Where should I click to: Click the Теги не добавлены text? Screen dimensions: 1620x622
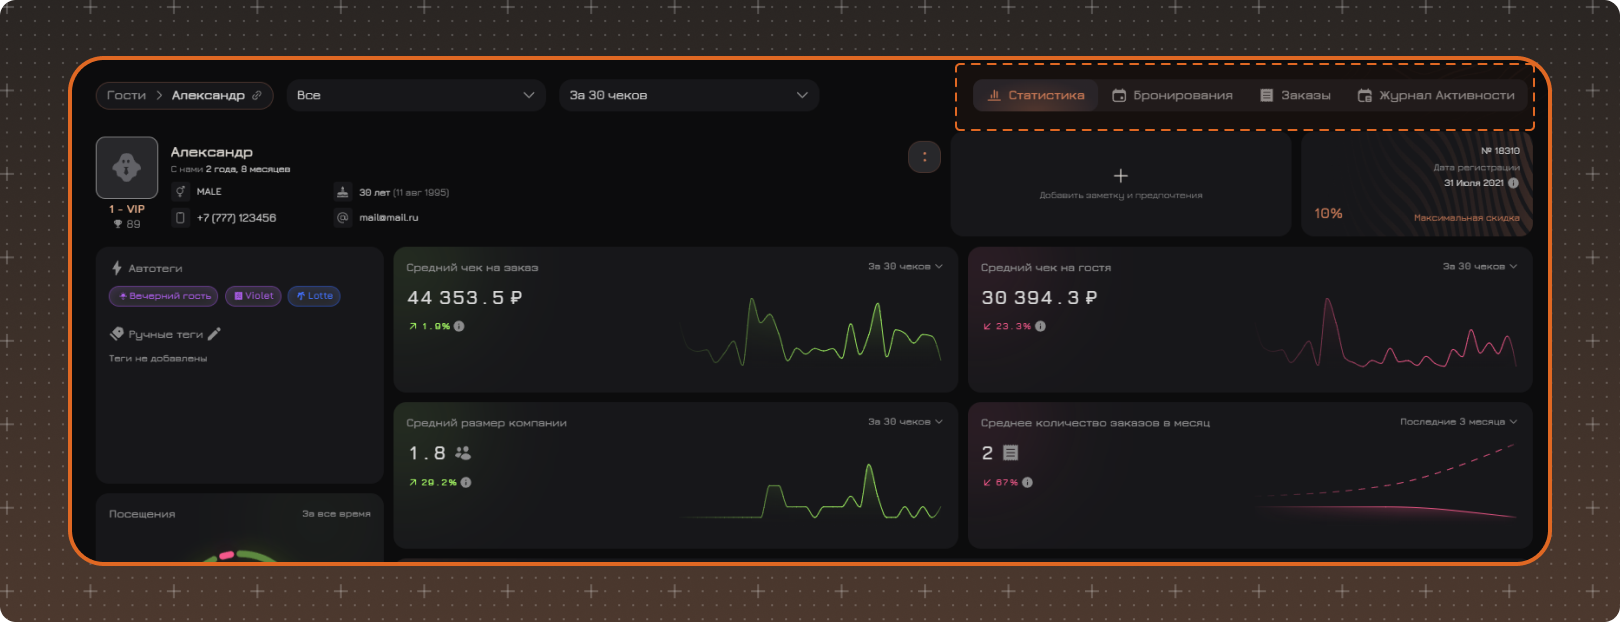[158, 358]
